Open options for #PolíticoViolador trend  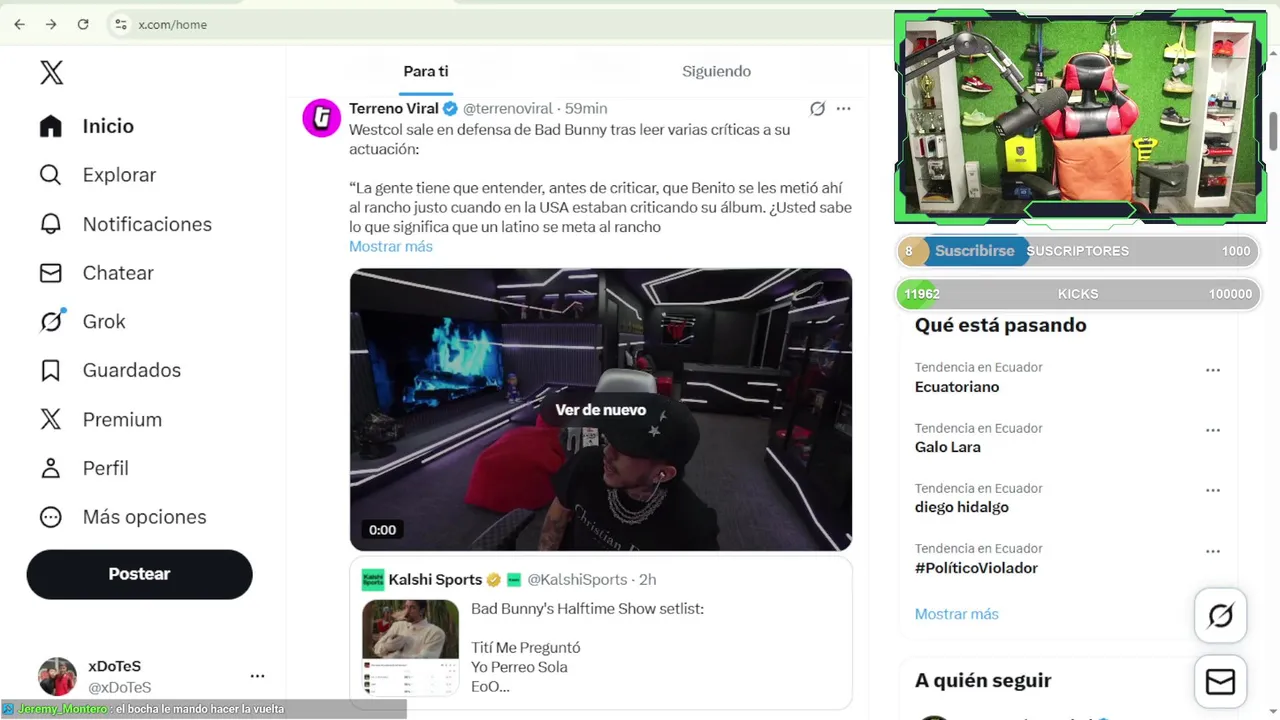(x=1213, y=551)
